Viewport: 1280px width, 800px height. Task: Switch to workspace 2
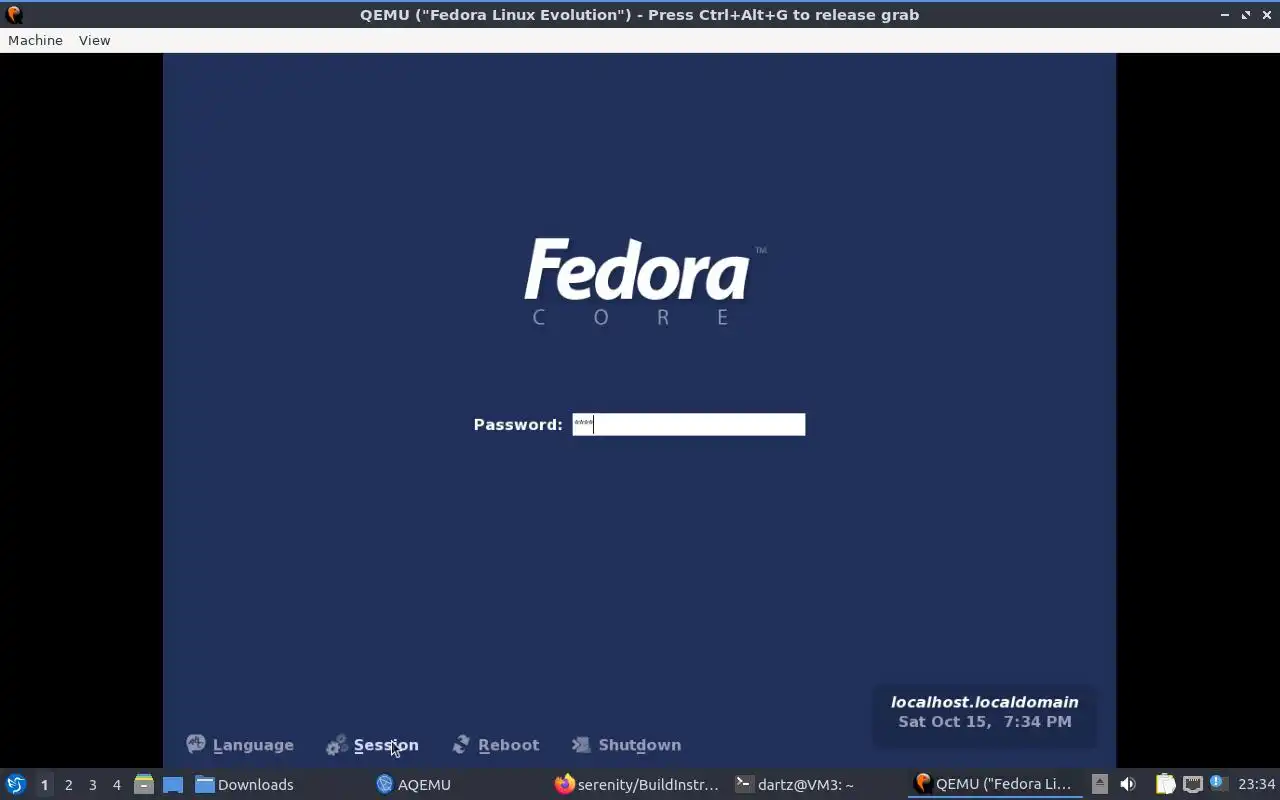tap(68, 785)
